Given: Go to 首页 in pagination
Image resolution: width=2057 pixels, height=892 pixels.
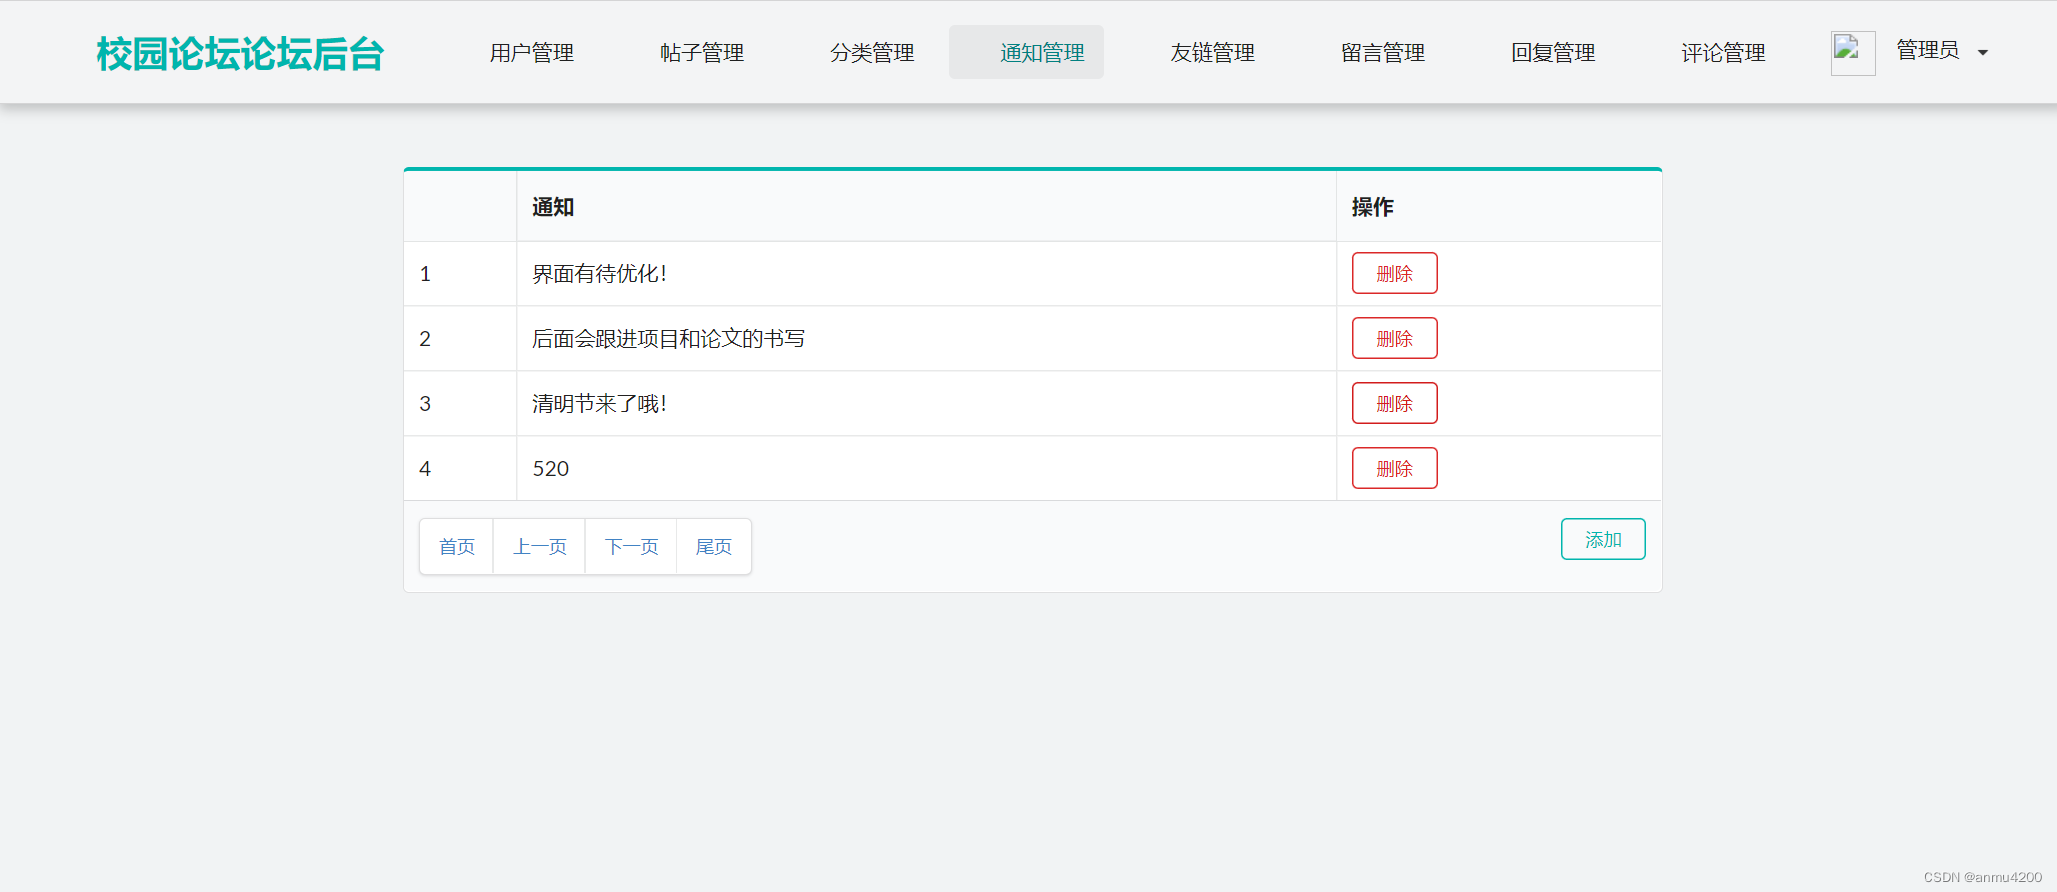Looking at the screenshot, I should 457,547.
